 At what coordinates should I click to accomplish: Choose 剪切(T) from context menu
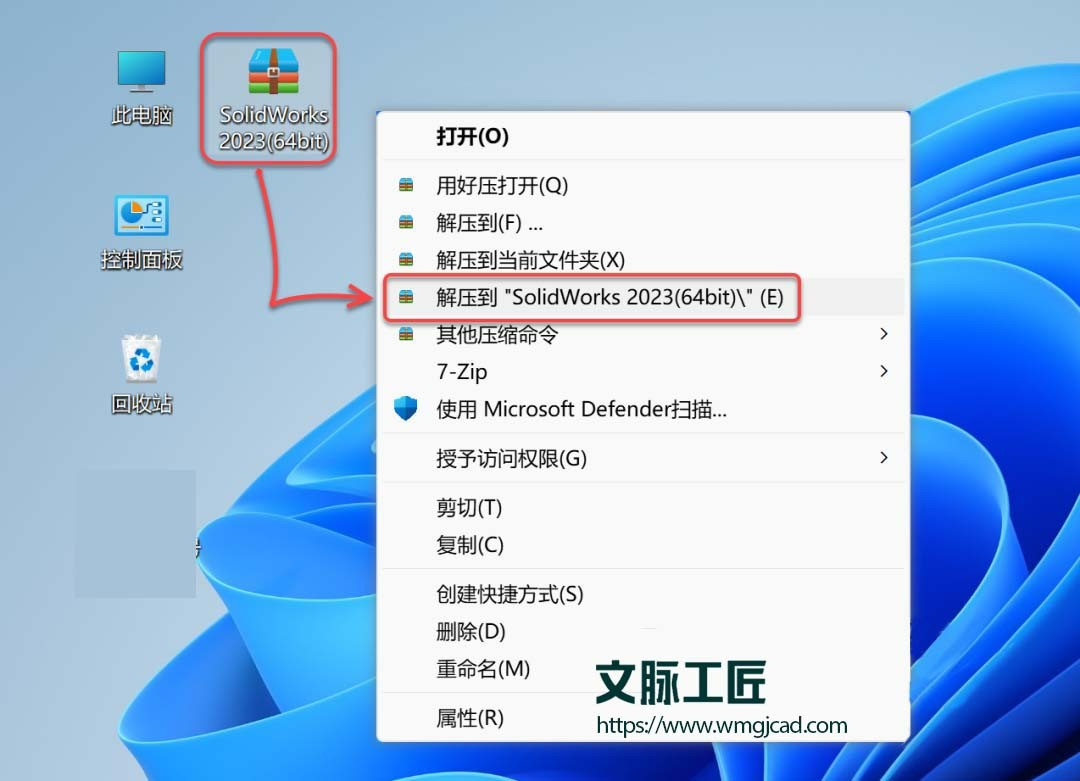coord(643,508)
